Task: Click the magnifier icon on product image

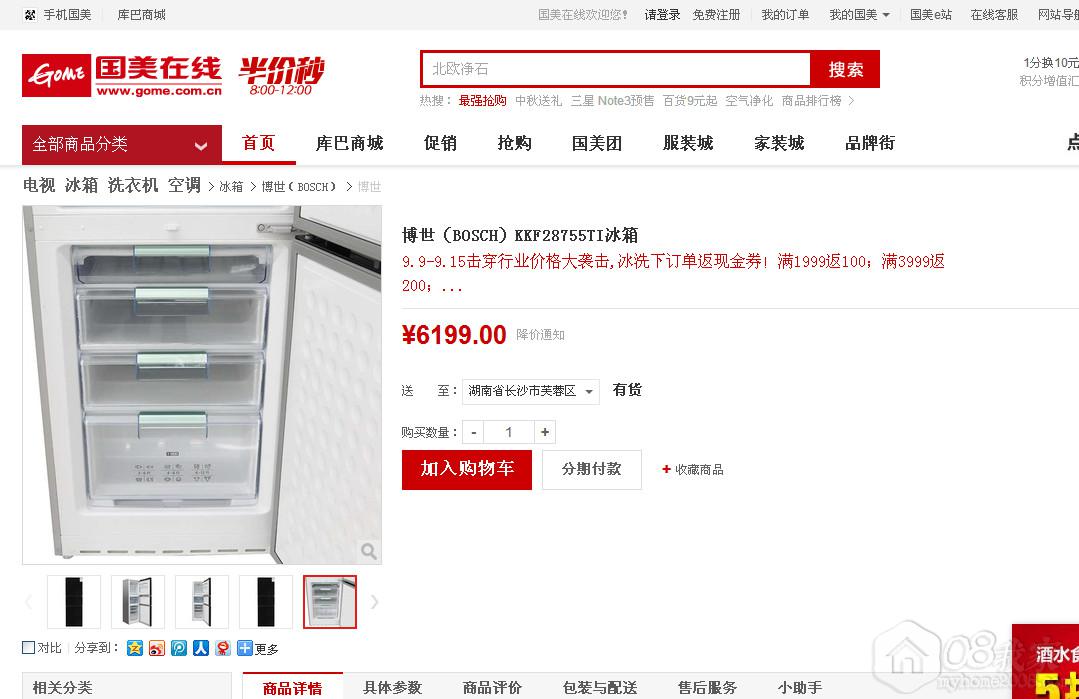Action: tap(369, 550)
